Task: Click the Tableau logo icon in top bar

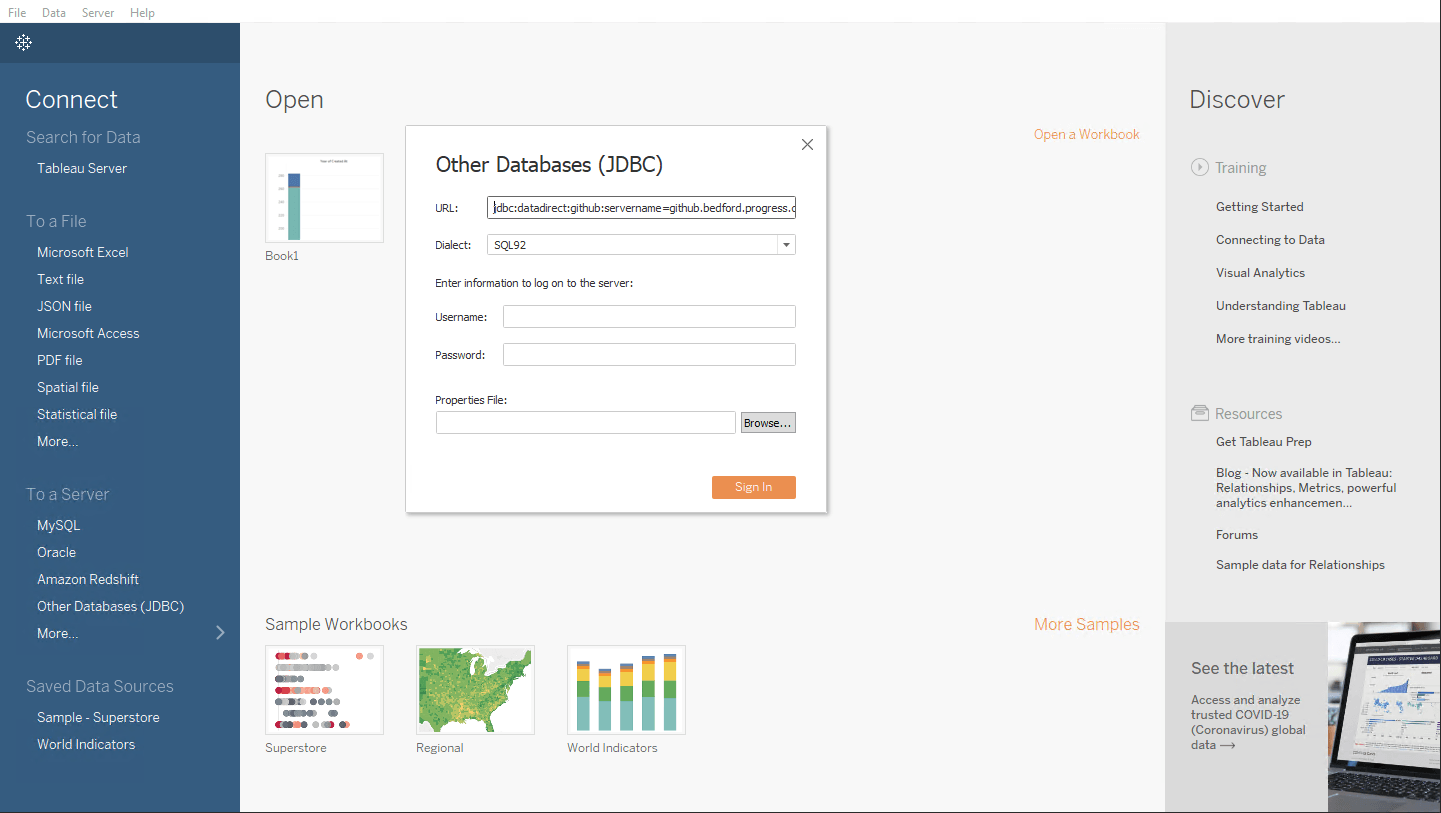Action: [24, 42]
